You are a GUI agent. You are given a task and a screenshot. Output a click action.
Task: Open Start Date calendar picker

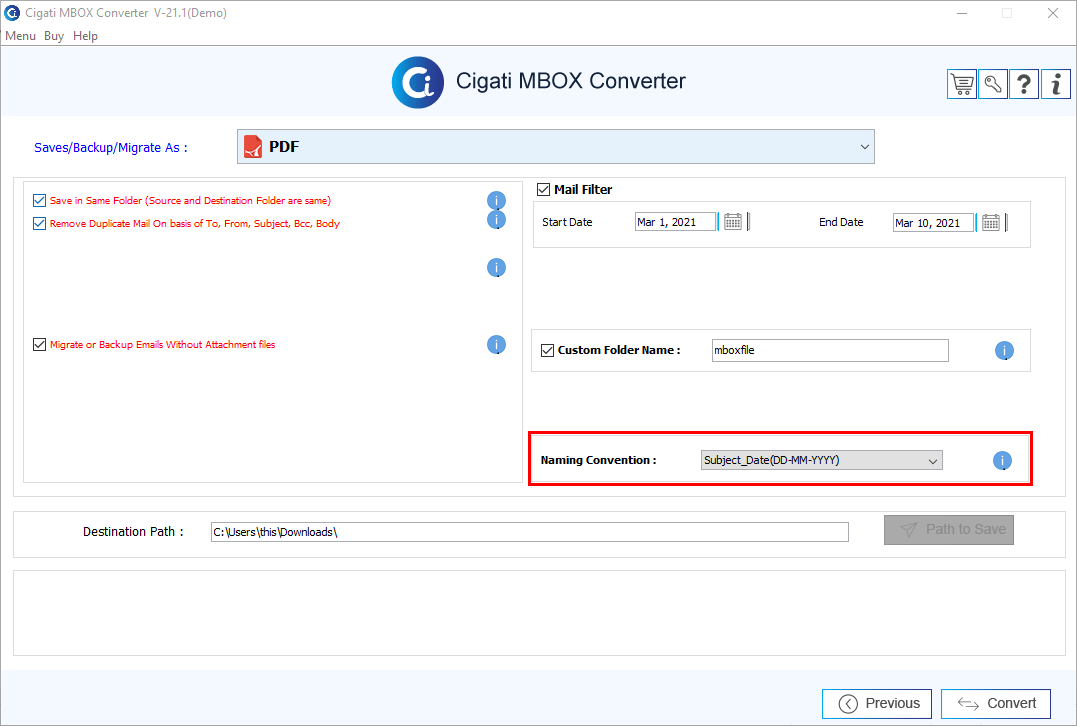click(x=733, y=222)
